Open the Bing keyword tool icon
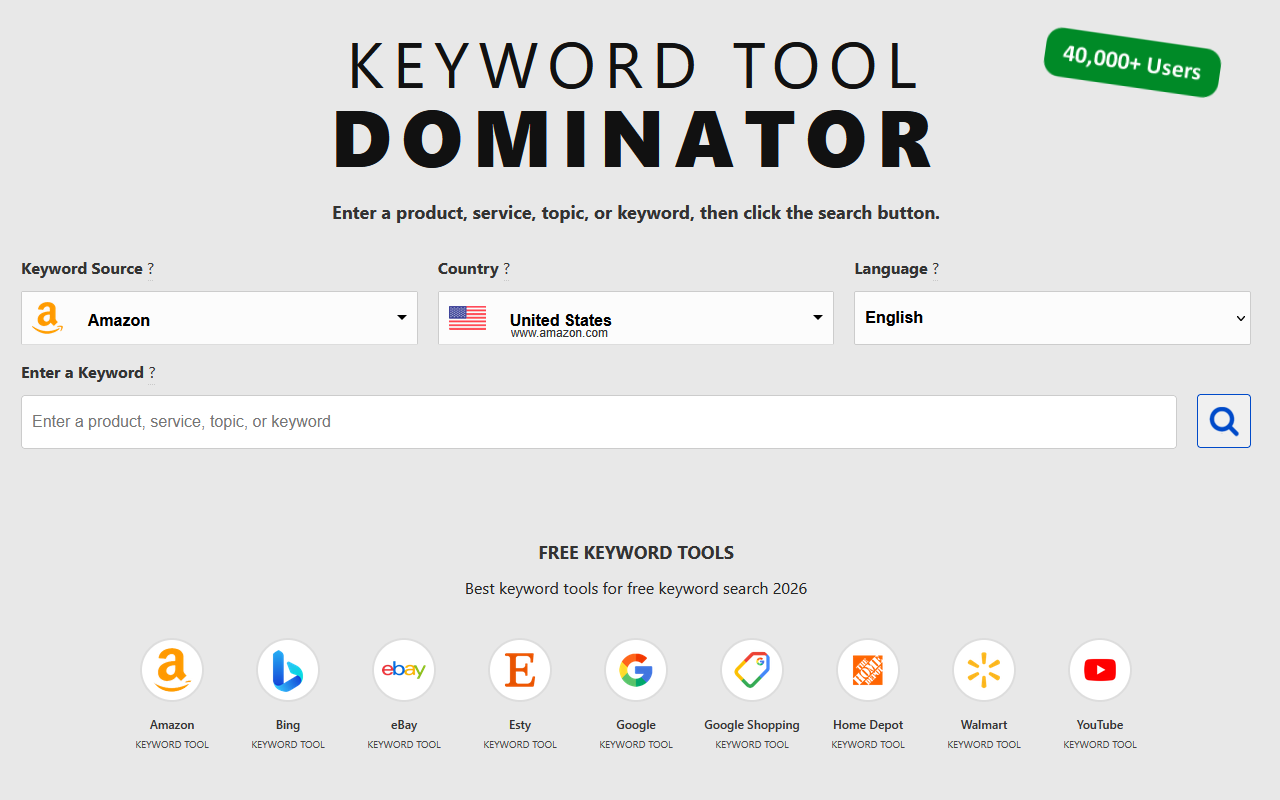This screenshot has height=800, width=1280. coord(288,670)
